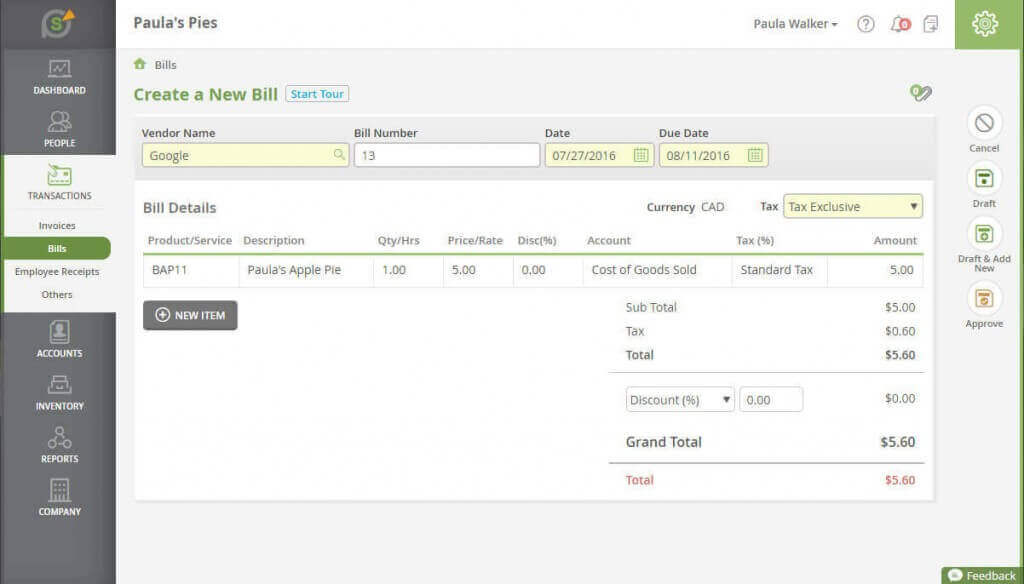The width and height of the screenshot is (1024, 584).
Task: Attach a file using the paperclip icon
Action: tap(920, 93)
